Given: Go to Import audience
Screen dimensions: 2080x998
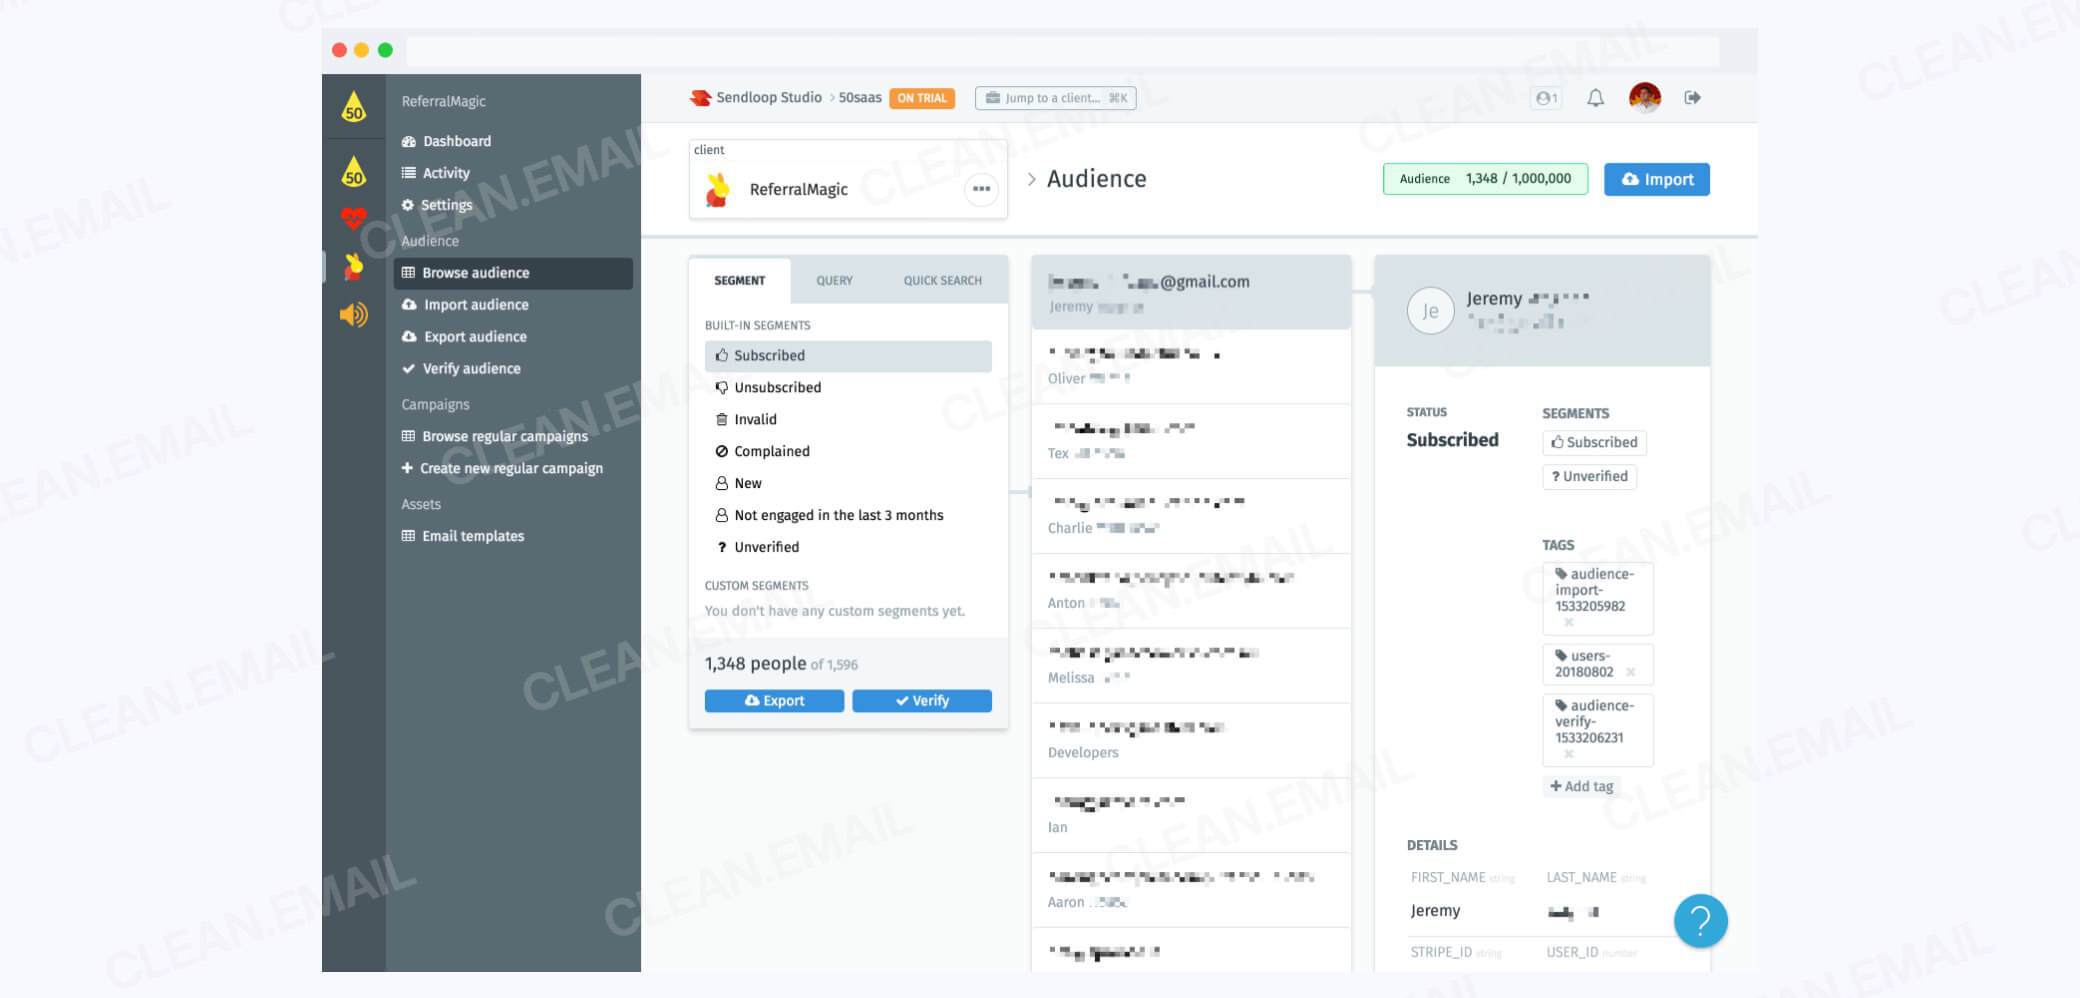Looking at the screenshot, I should [465, 305].
